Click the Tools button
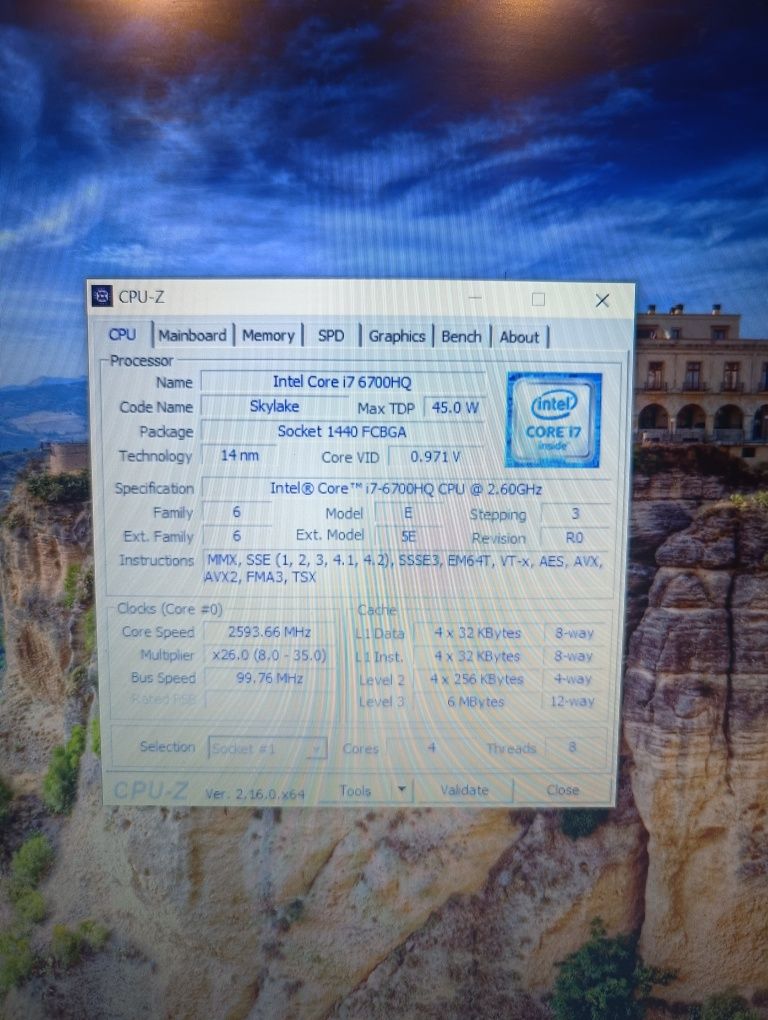The width and height of the screenshot is (768, 1020). click(x=356, y=790)
